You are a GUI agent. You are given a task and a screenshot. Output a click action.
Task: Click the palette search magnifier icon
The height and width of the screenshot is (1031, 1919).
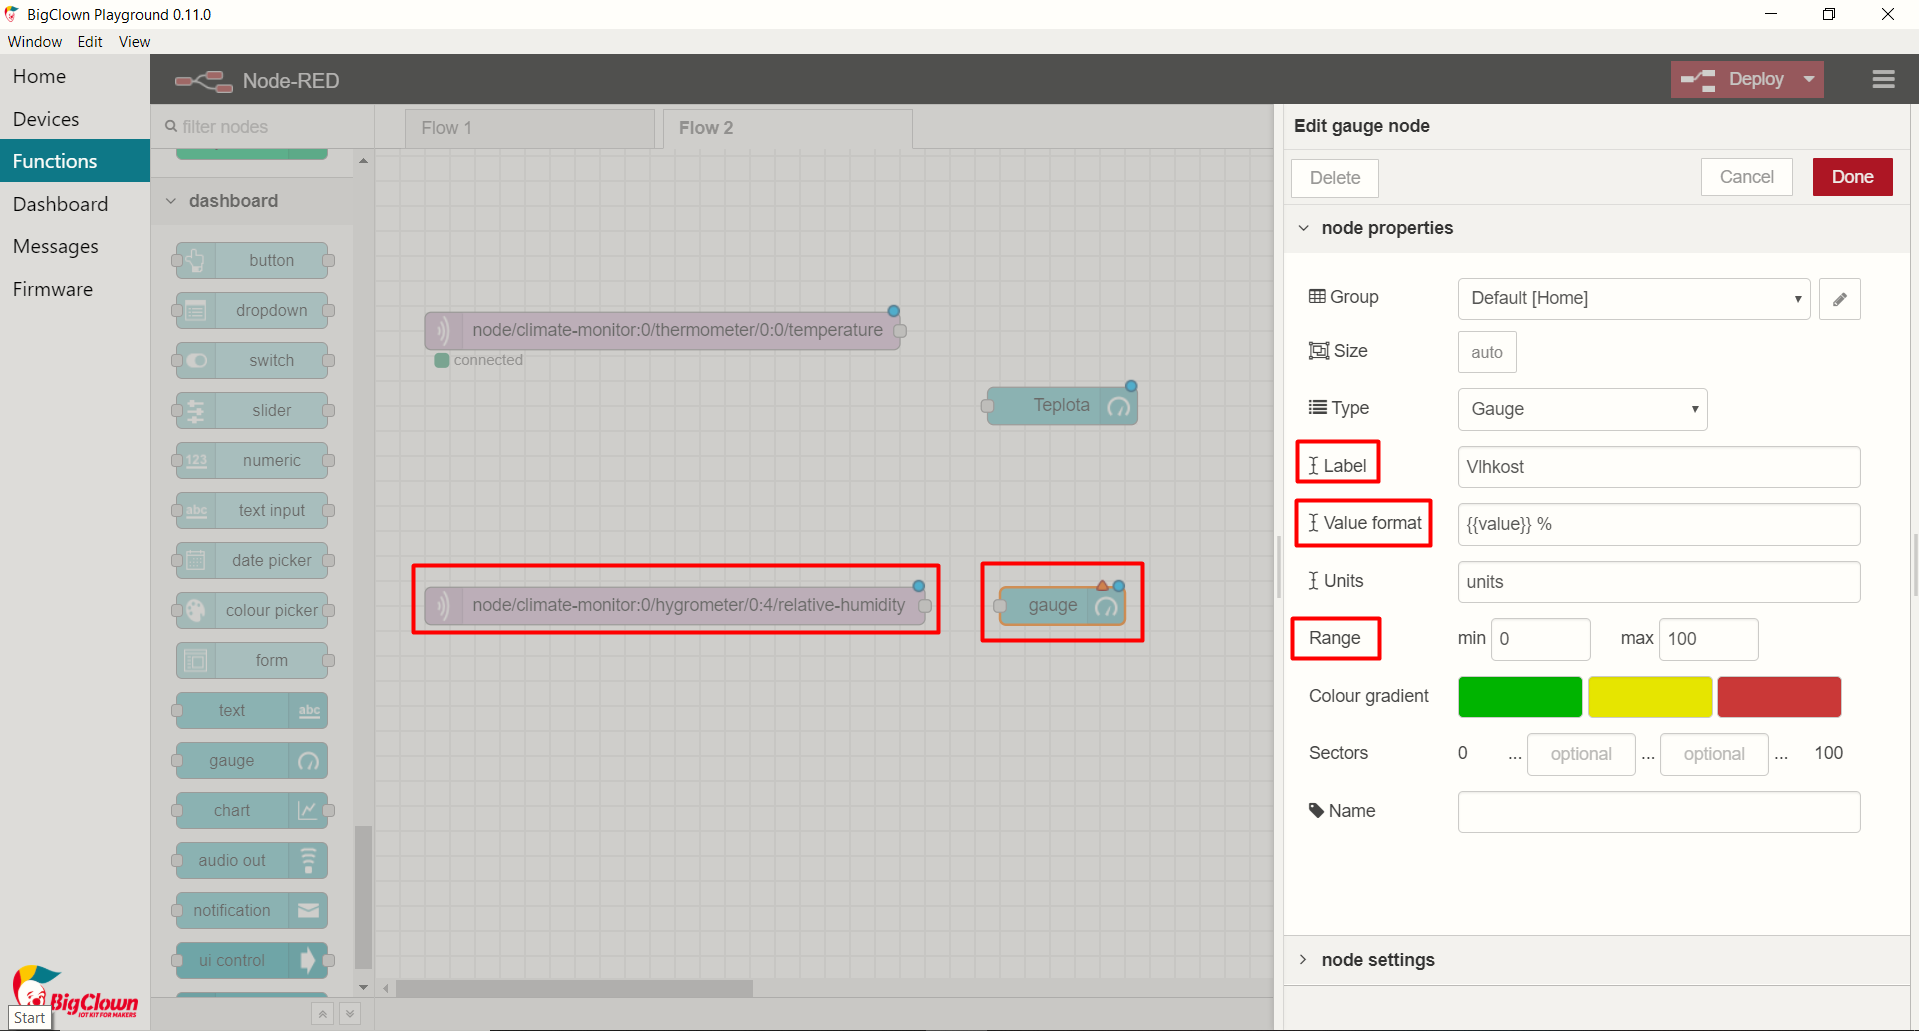pos(171,126)
